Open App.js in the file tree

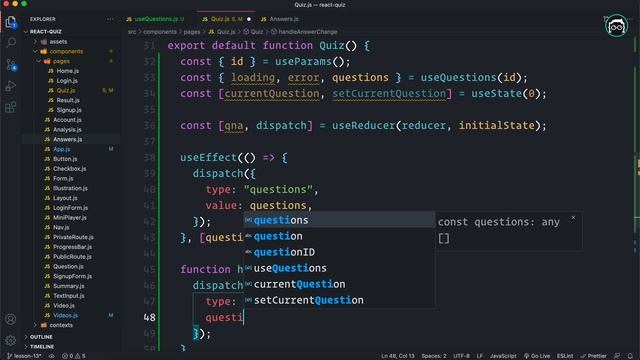(x=62, y=149)
